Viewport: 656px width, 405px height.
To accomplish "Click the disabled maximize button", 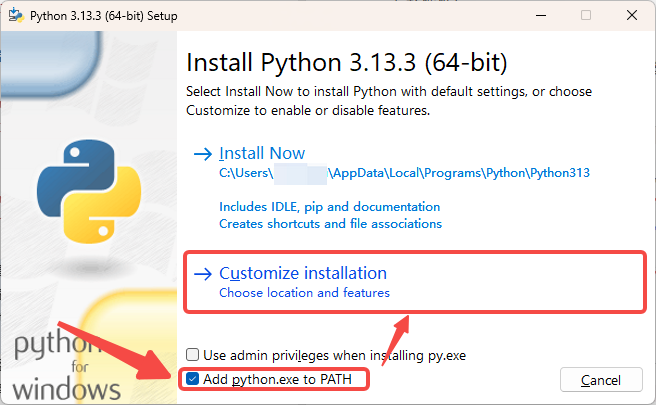I will point(586,15).
